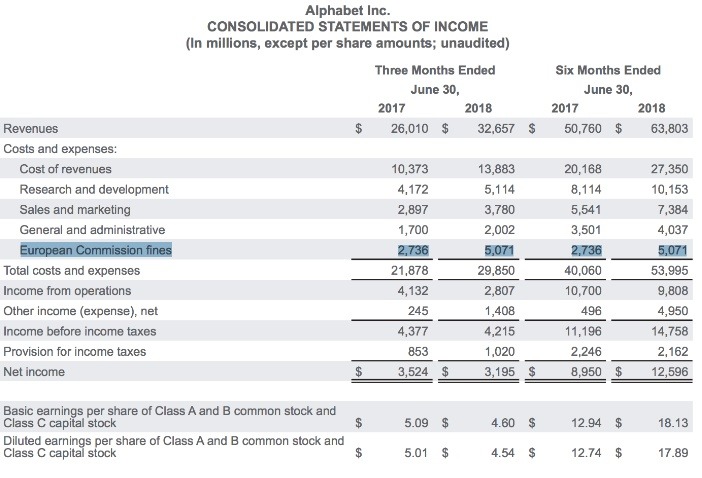This screenshot has height=478, width=702.
Task: Select the Net income row label
Action: [x=34, y=372]
